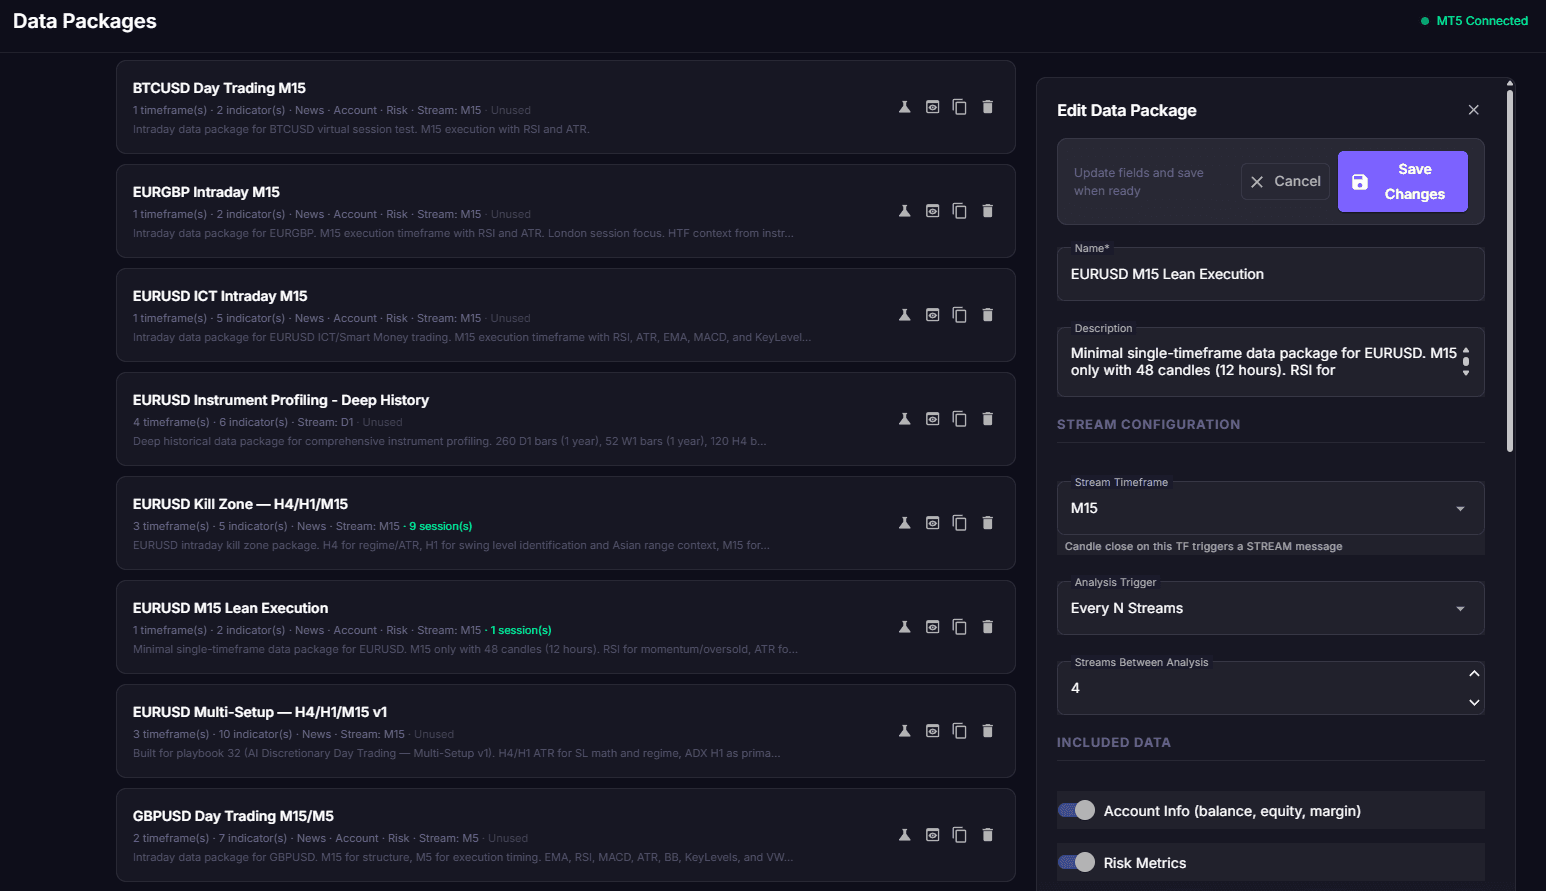This screenshot has width=1546, height=891.
Task: Click the Cancel button
Action: point(1285,182)
